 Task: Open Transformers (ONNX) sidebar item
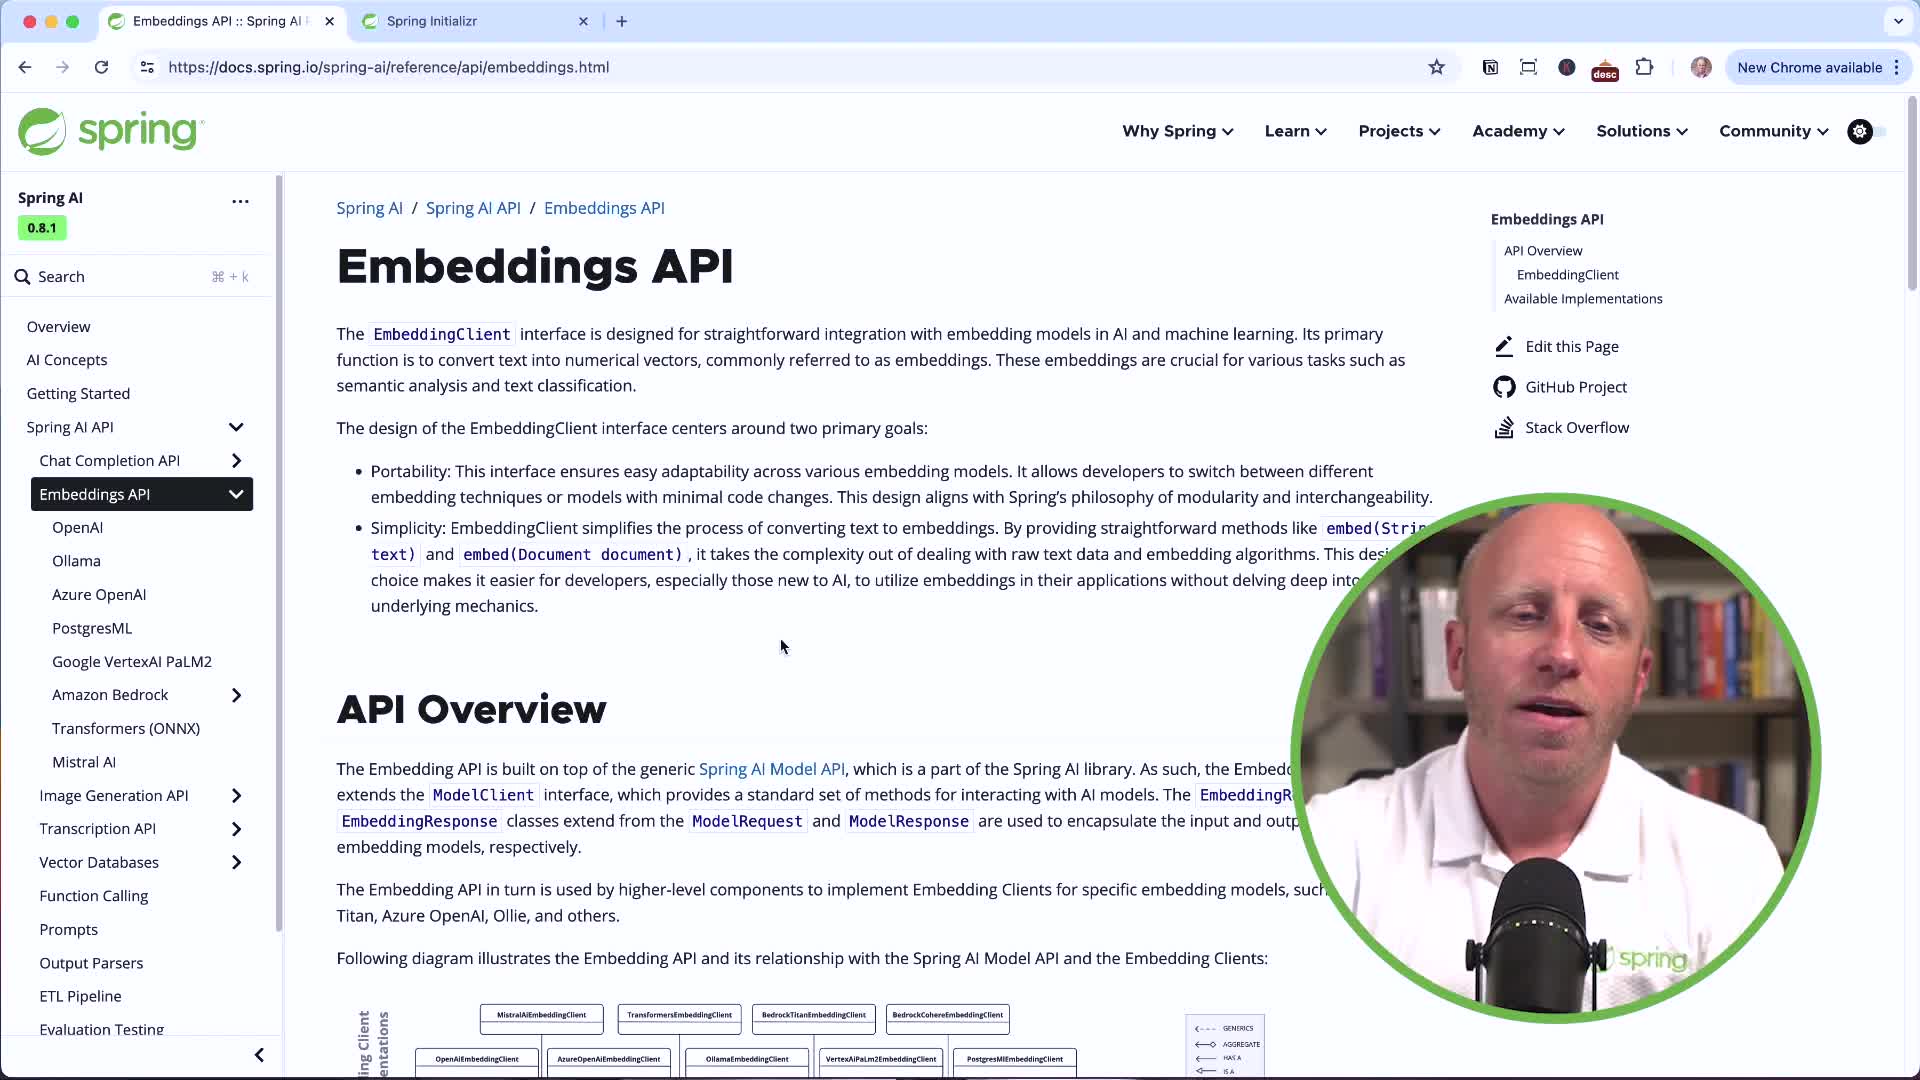[126, 729]
